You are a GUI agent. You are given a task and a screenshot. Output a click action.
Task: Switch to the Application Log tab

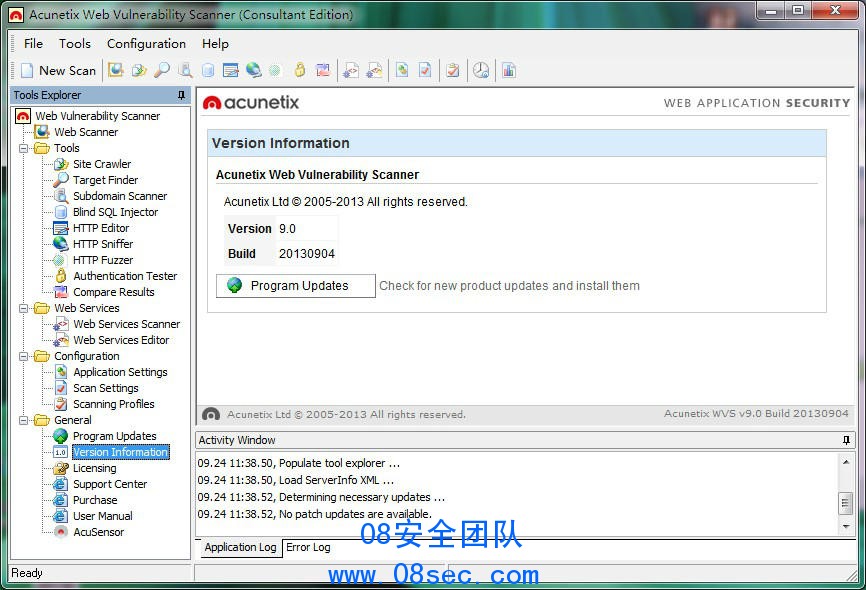(240, 547)
